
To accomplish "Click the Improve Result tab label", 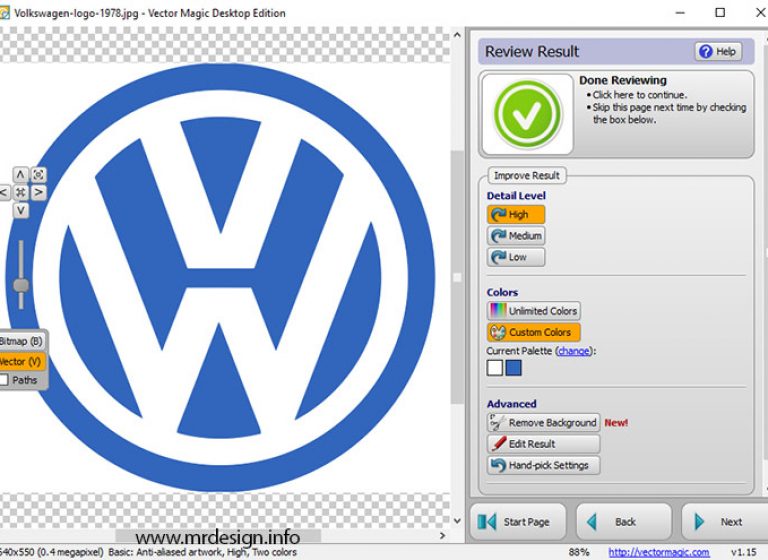I will pos(527,175).
